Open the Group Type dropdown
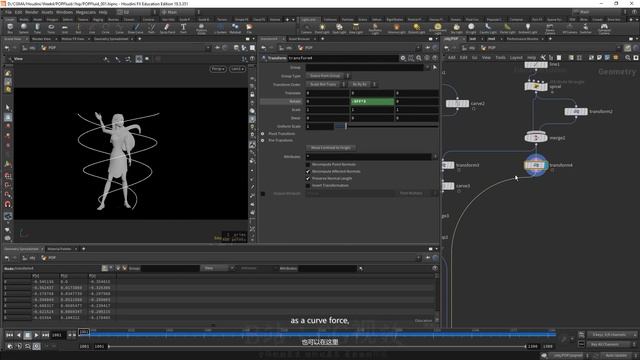This screenshot has height=360, width=640. 328,76
